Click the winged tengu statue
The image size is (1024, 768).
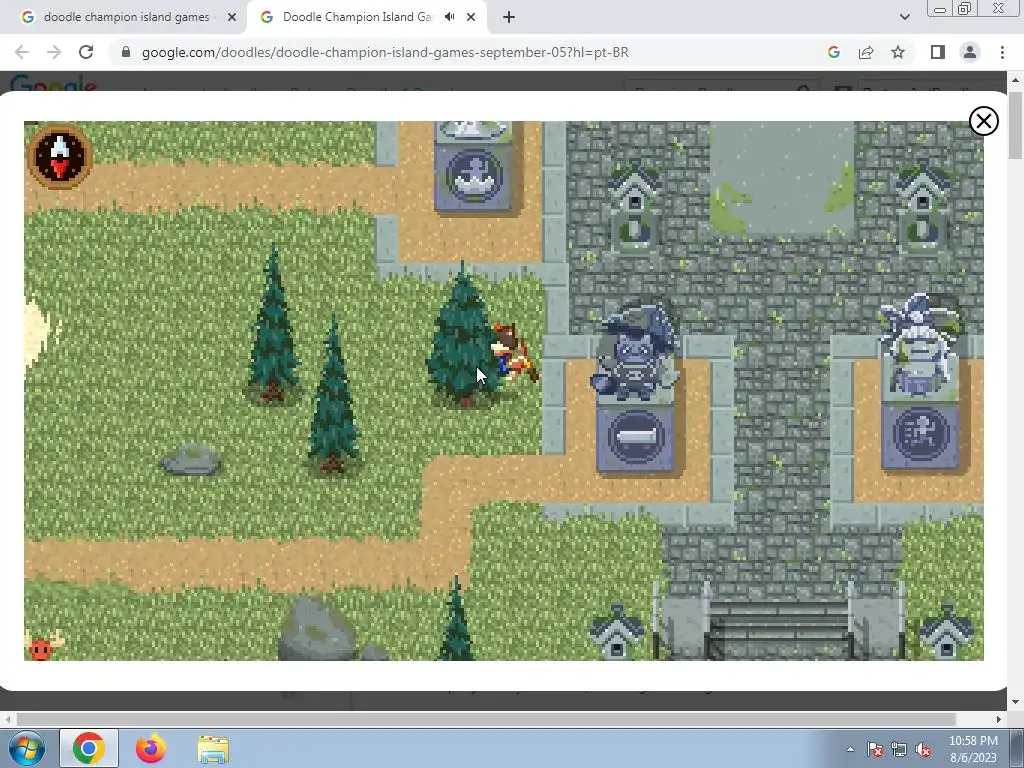coord(920,345)
